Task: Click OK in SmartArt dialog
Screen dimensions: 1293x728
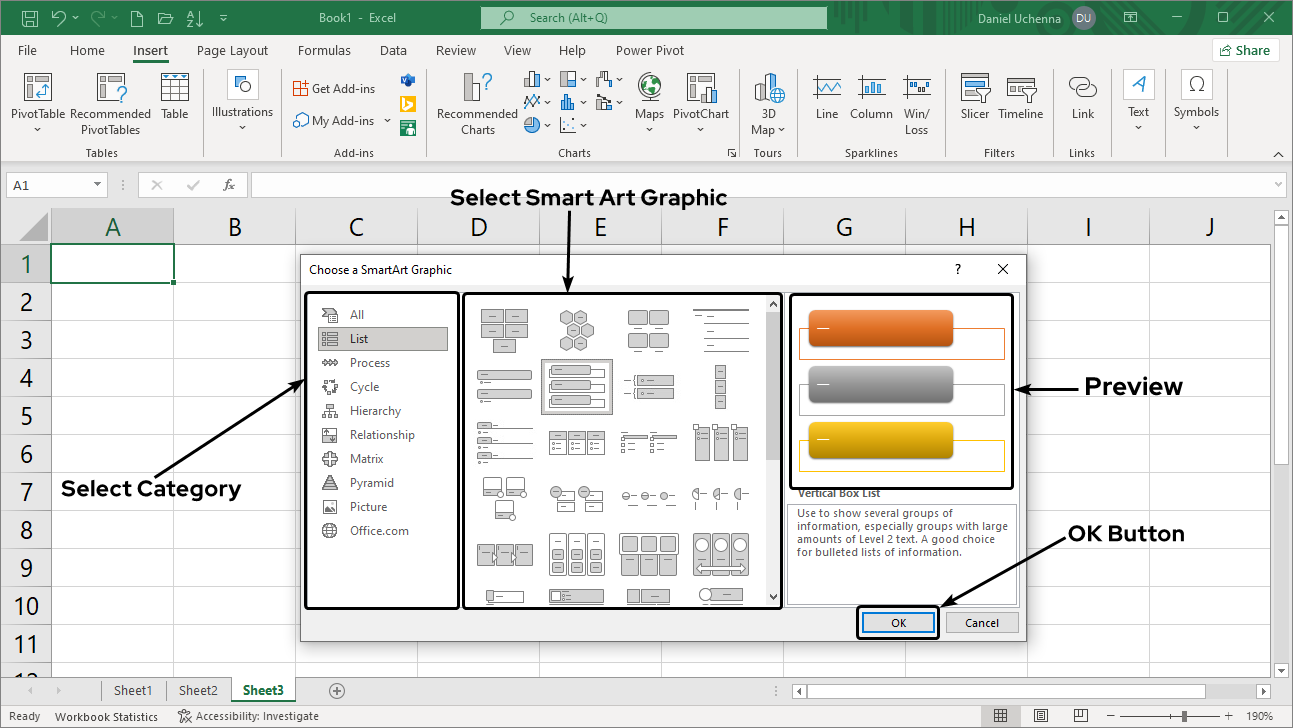Action: tap(898, 623)
